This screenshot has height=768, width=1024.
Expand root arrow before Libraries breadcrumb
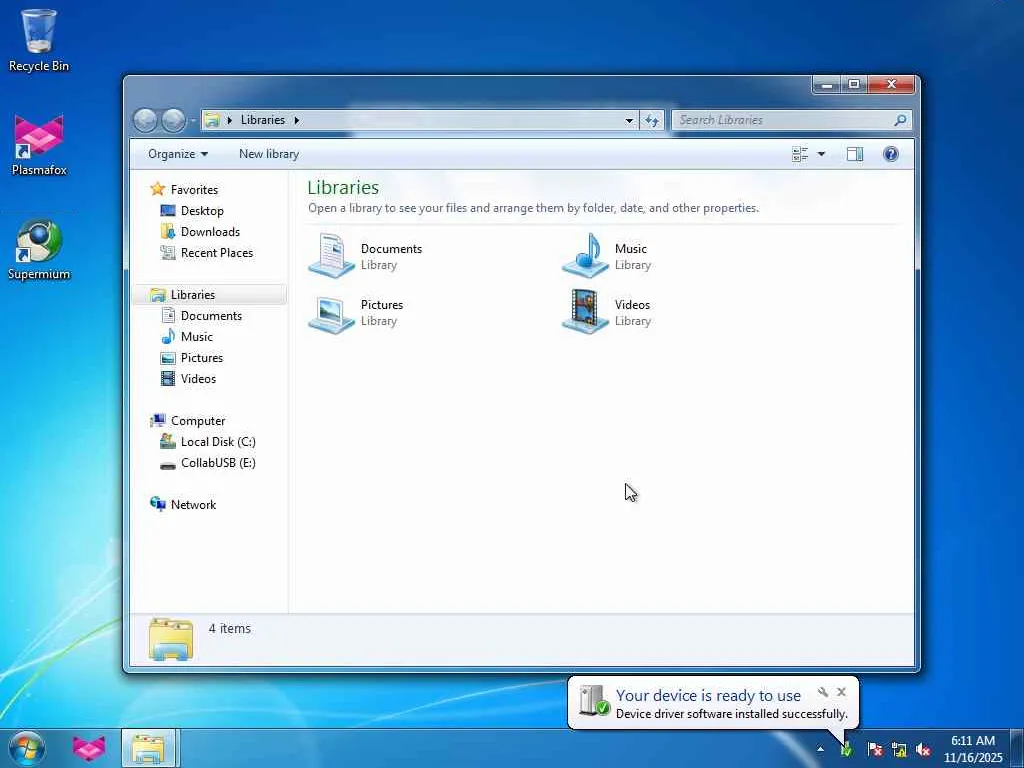pos(229,120)
